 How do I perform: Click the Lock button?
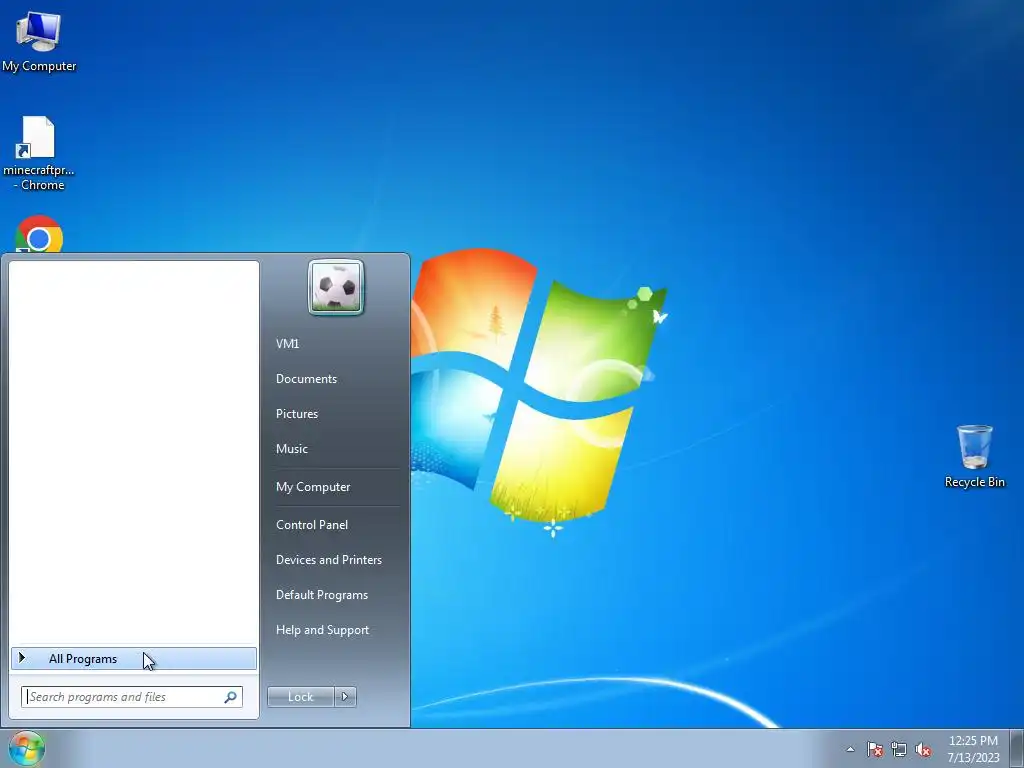pyautogui.click(x=300, y=697)
